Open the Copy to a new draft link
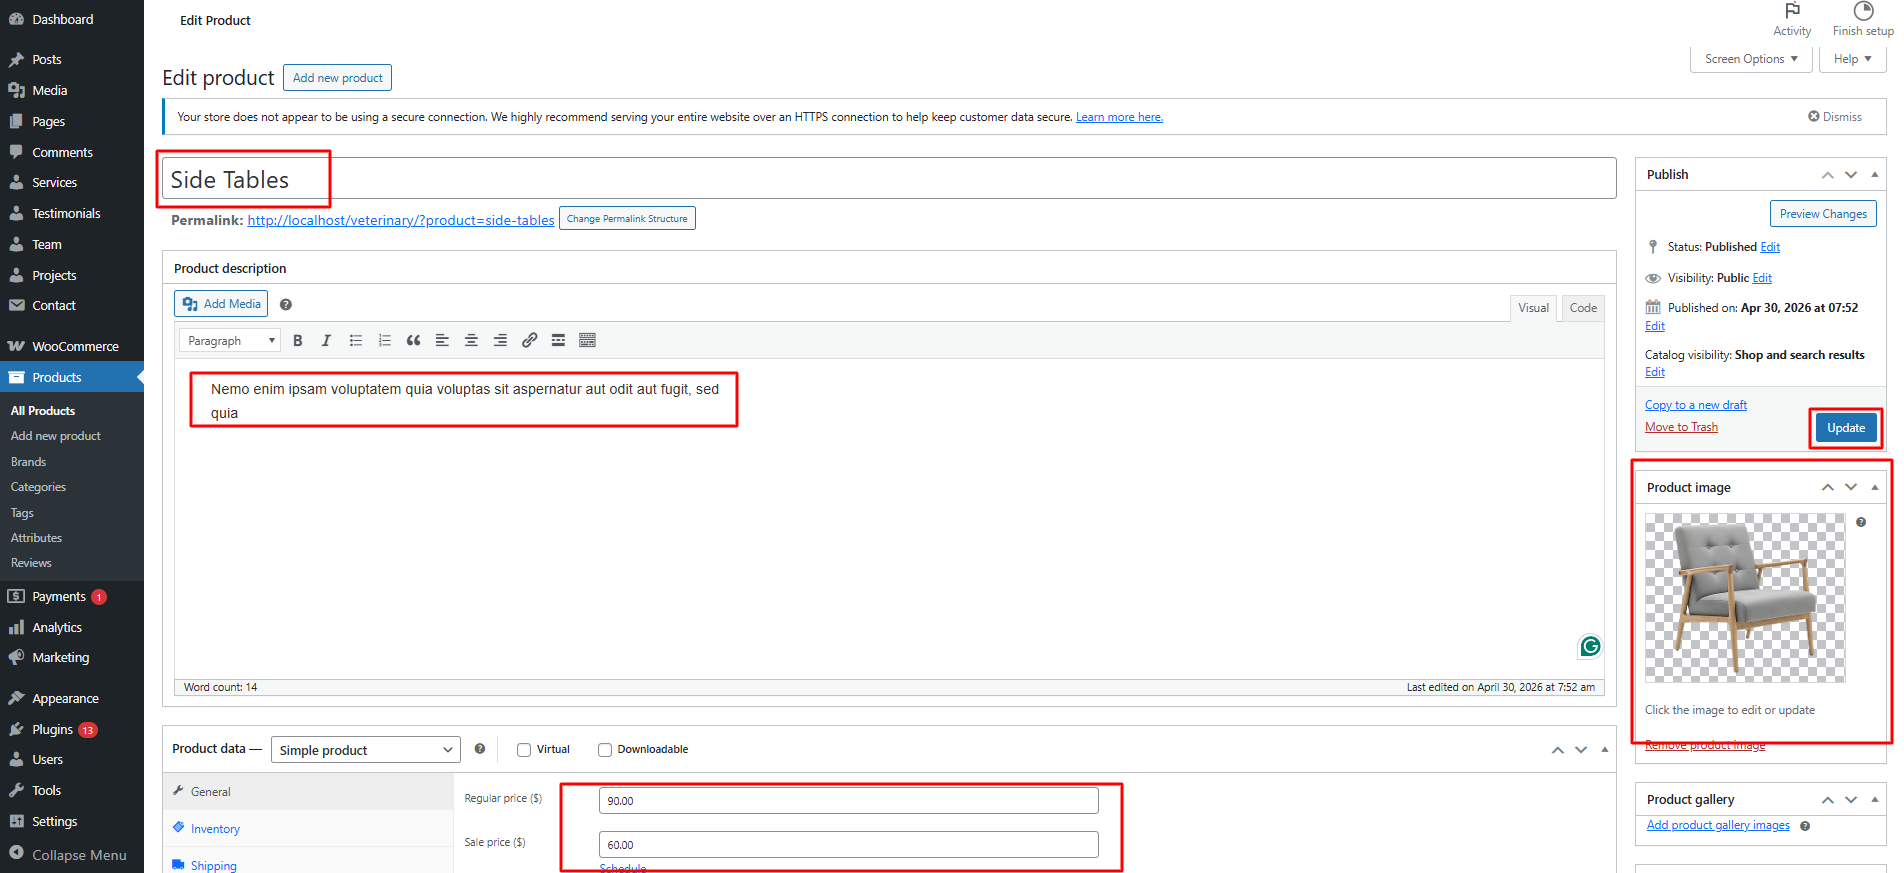The width and height of the screenshot is (1904, 873). (1696, 405)
